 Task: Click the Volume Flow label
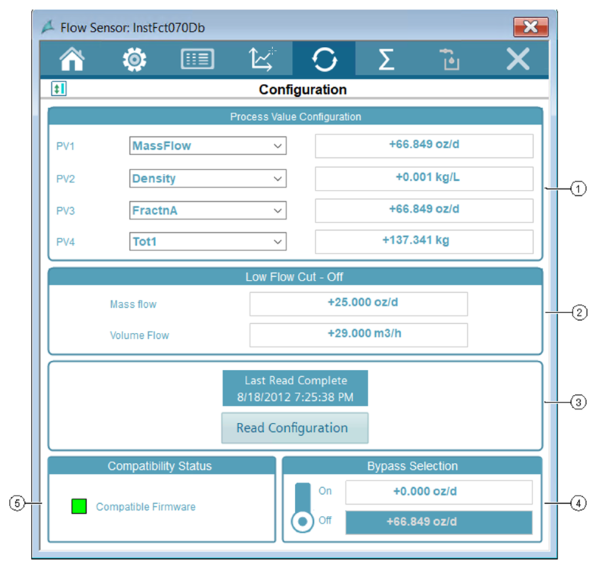click(140, 335)
